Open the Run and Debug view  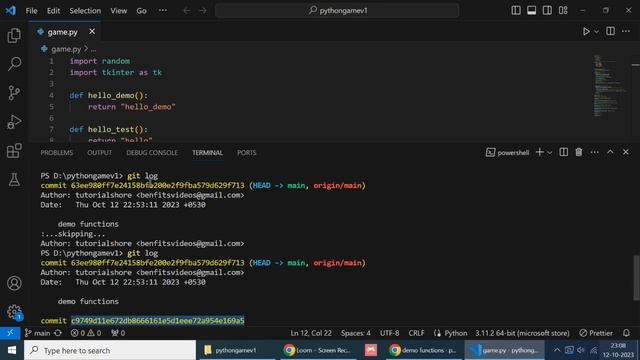pos(14,122)
